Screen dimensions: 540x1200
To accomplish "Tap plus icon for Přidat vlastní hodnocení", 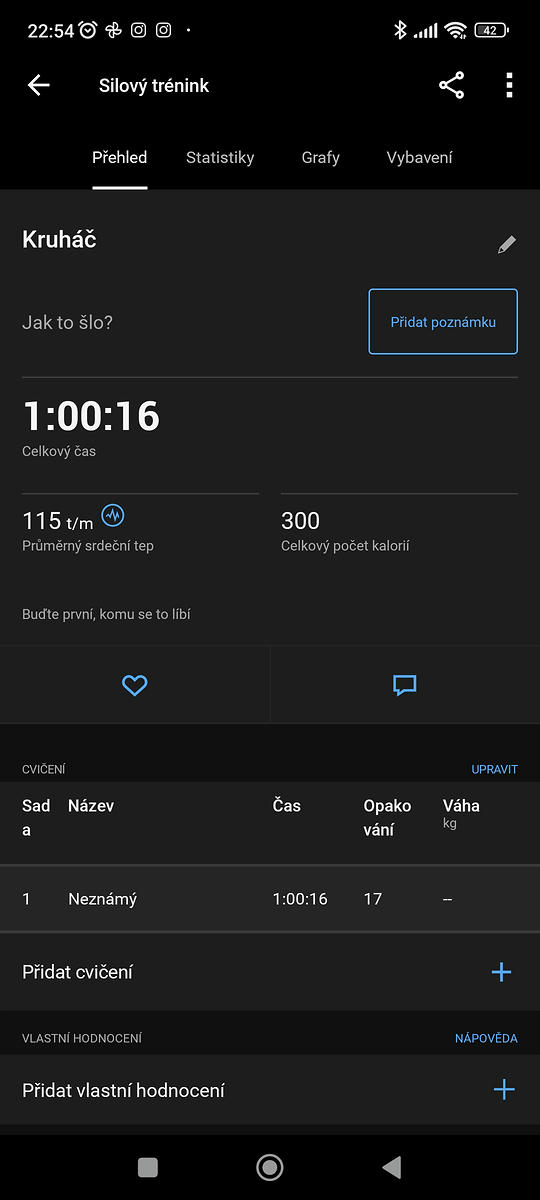I will pyautogui.click(x=504, y=1090).
